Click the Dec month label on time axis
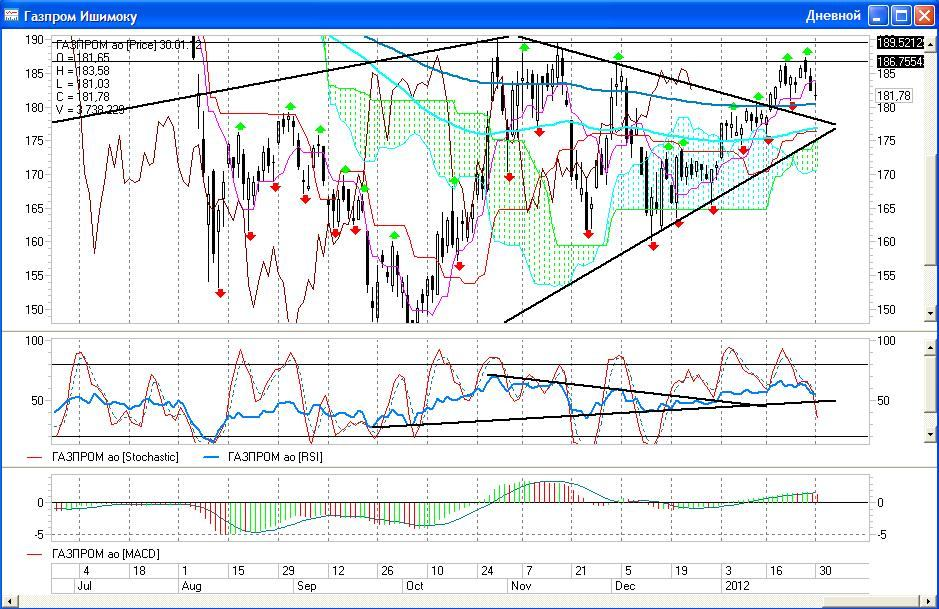This screenshot has height=609, width=939. coord(625,586)
